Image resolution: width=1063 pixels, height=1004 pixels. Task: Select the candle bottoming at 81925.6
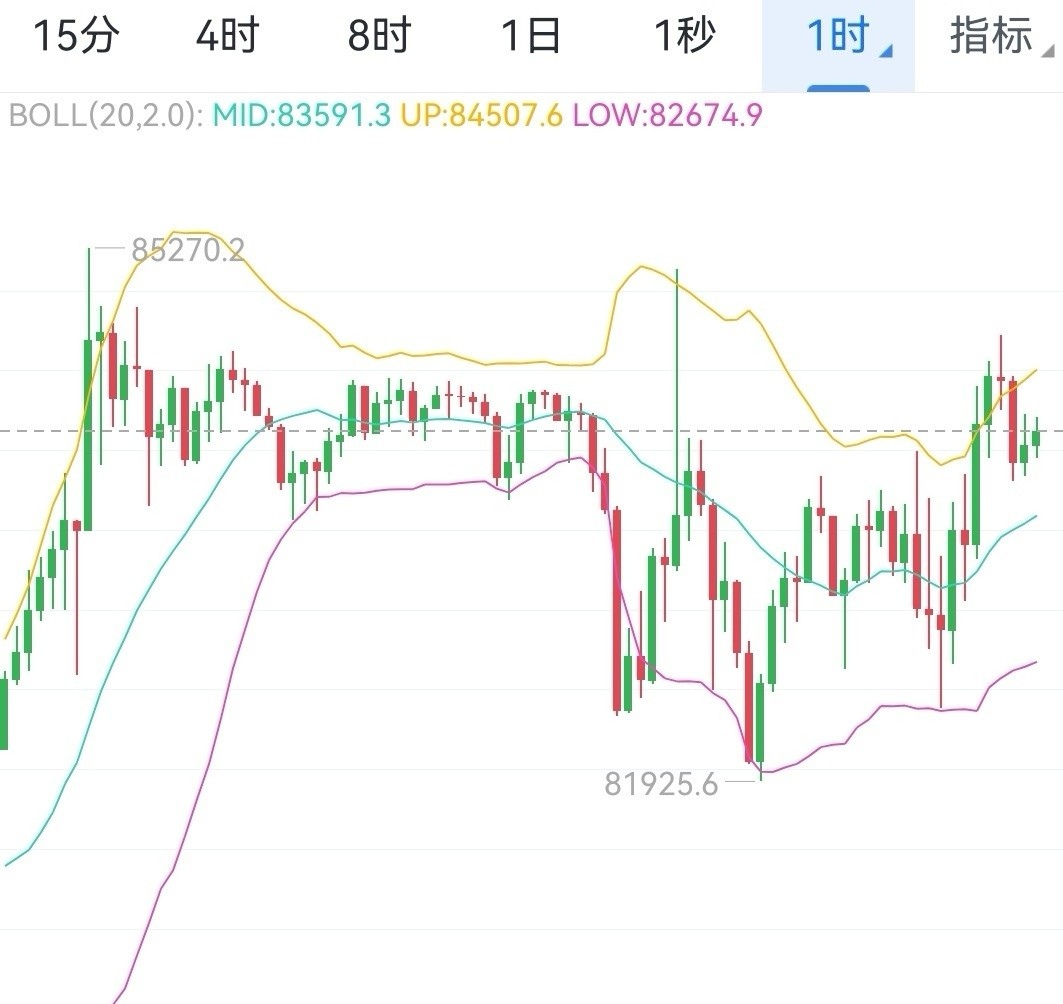coord(760,720)
